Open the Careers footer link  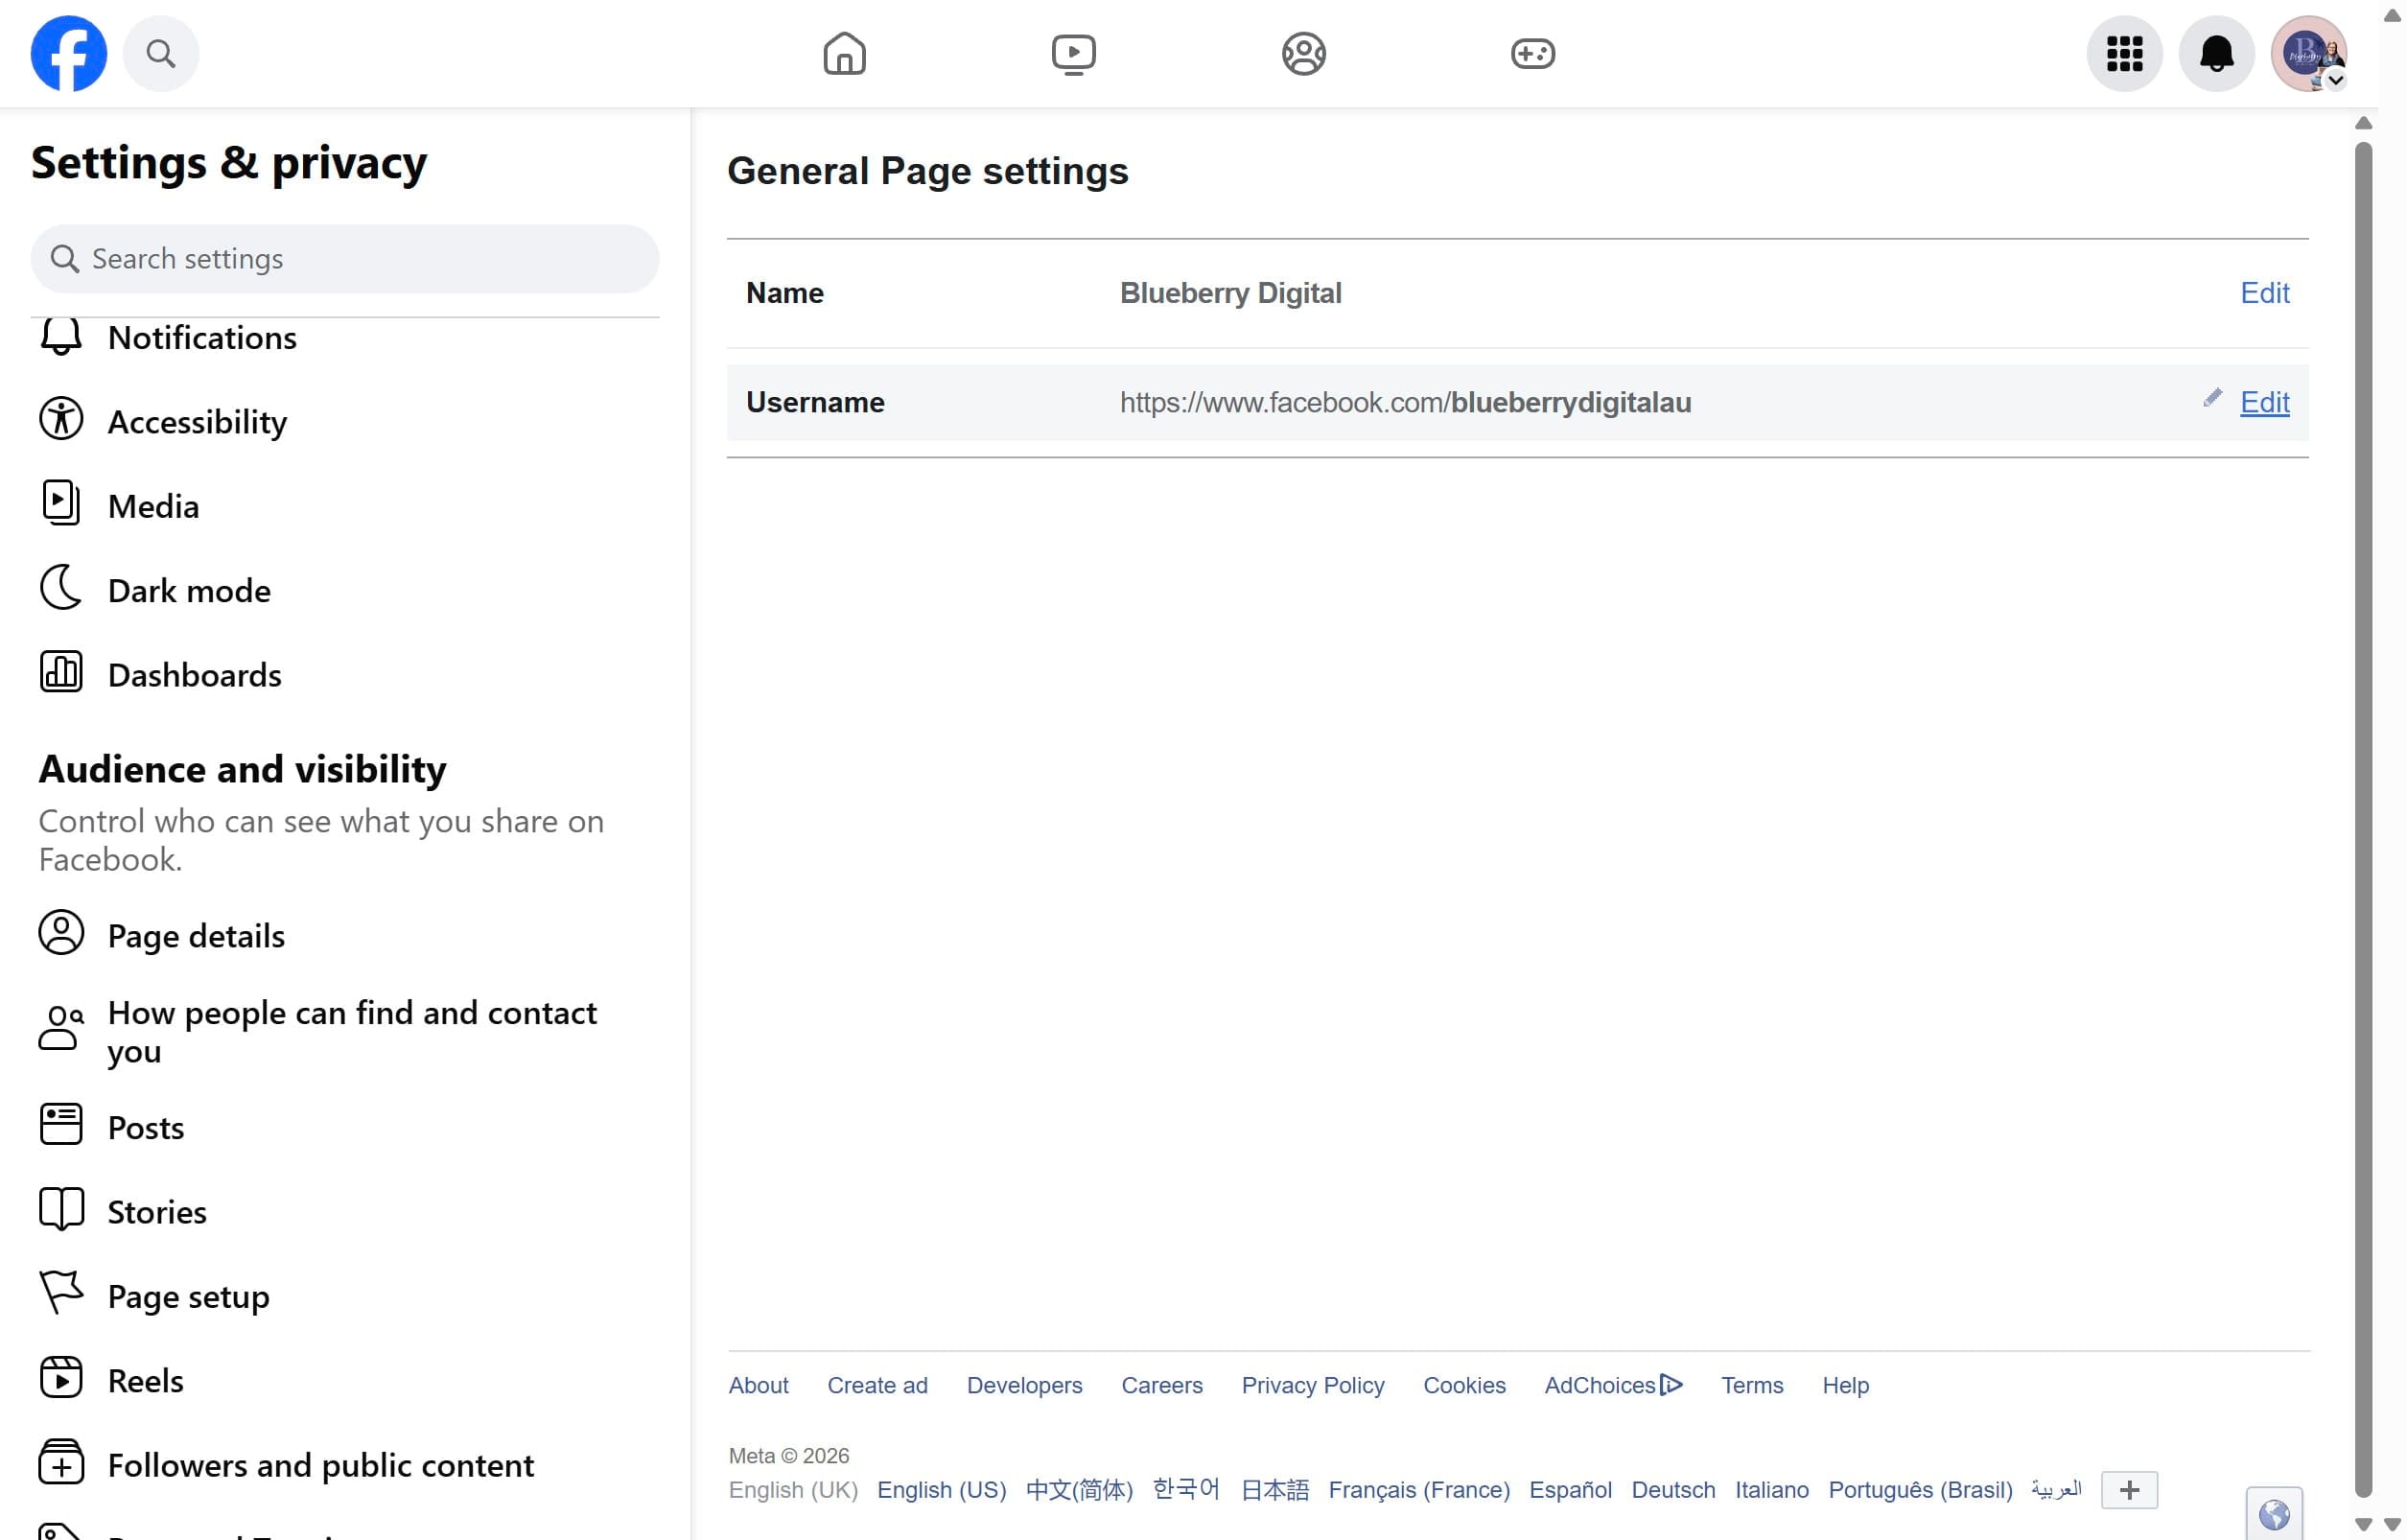tap(1161, 1385)
